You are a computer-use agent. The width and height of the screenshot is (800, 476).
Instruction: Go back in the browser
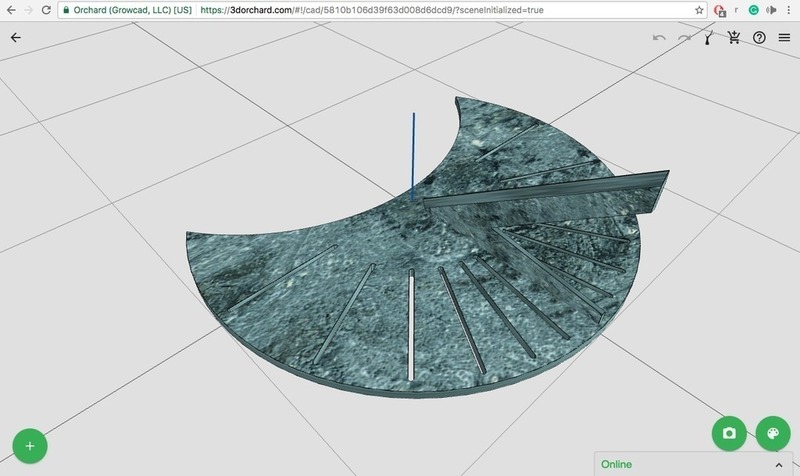coord(11,10)
